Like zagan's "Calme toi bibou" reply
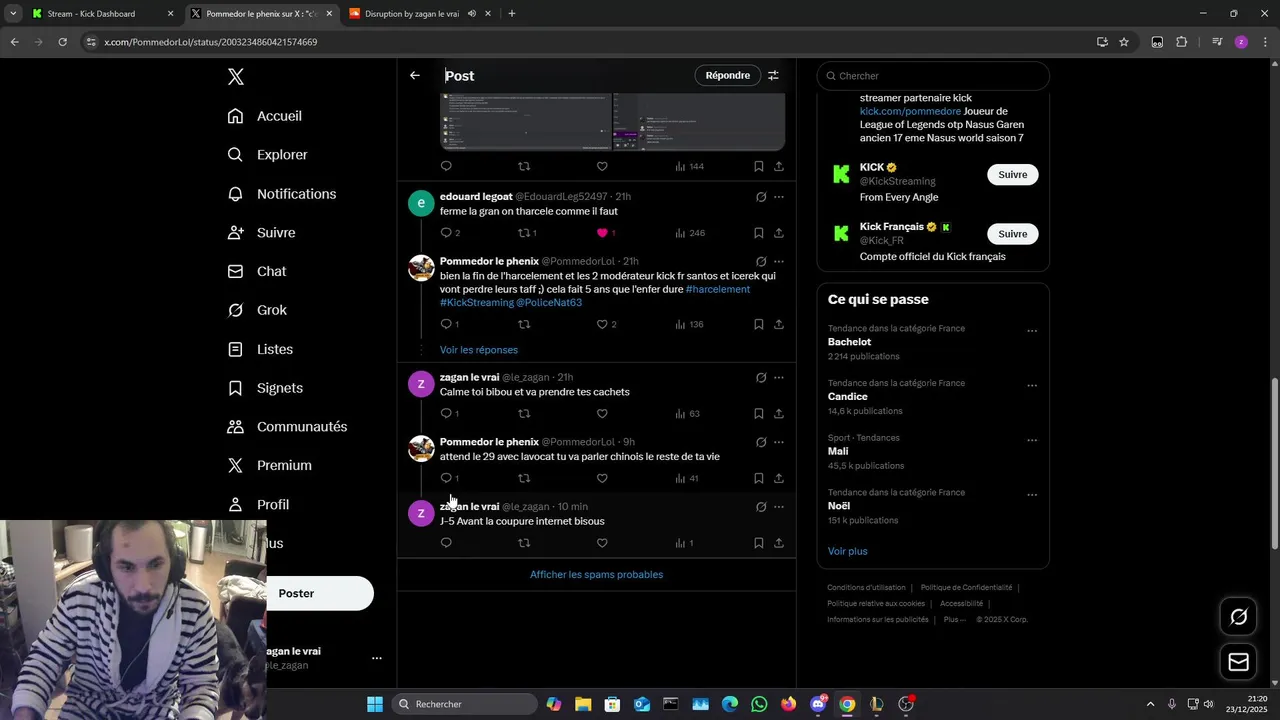 coord(602,414)
